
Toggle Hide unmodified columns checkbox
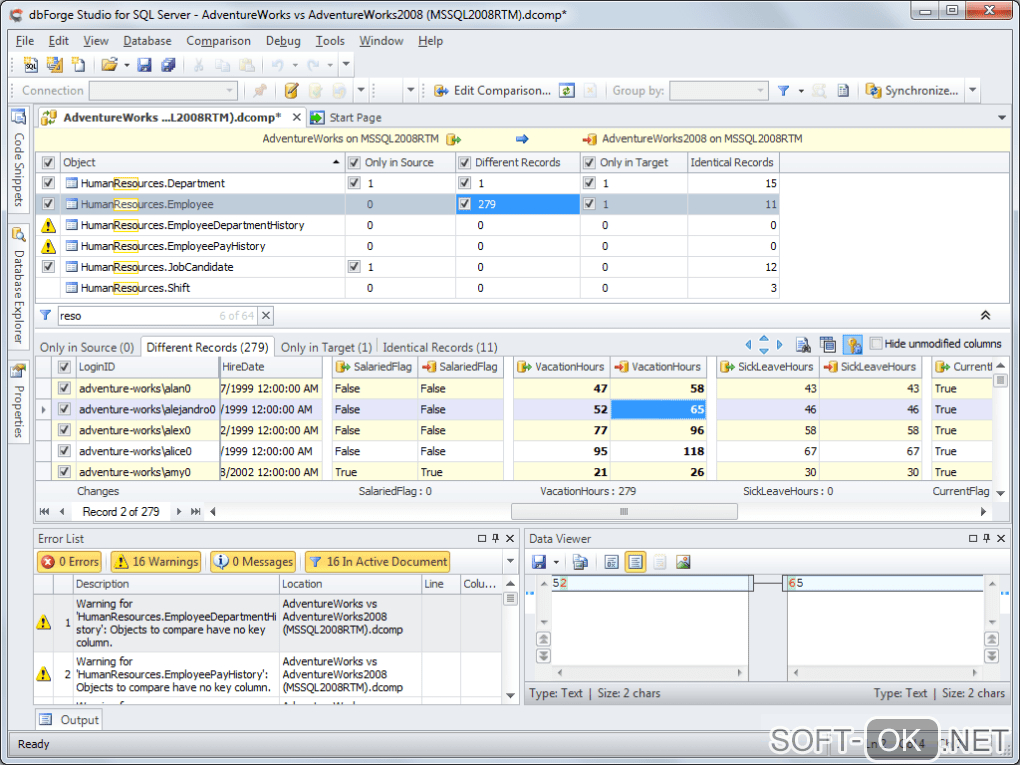876,343
